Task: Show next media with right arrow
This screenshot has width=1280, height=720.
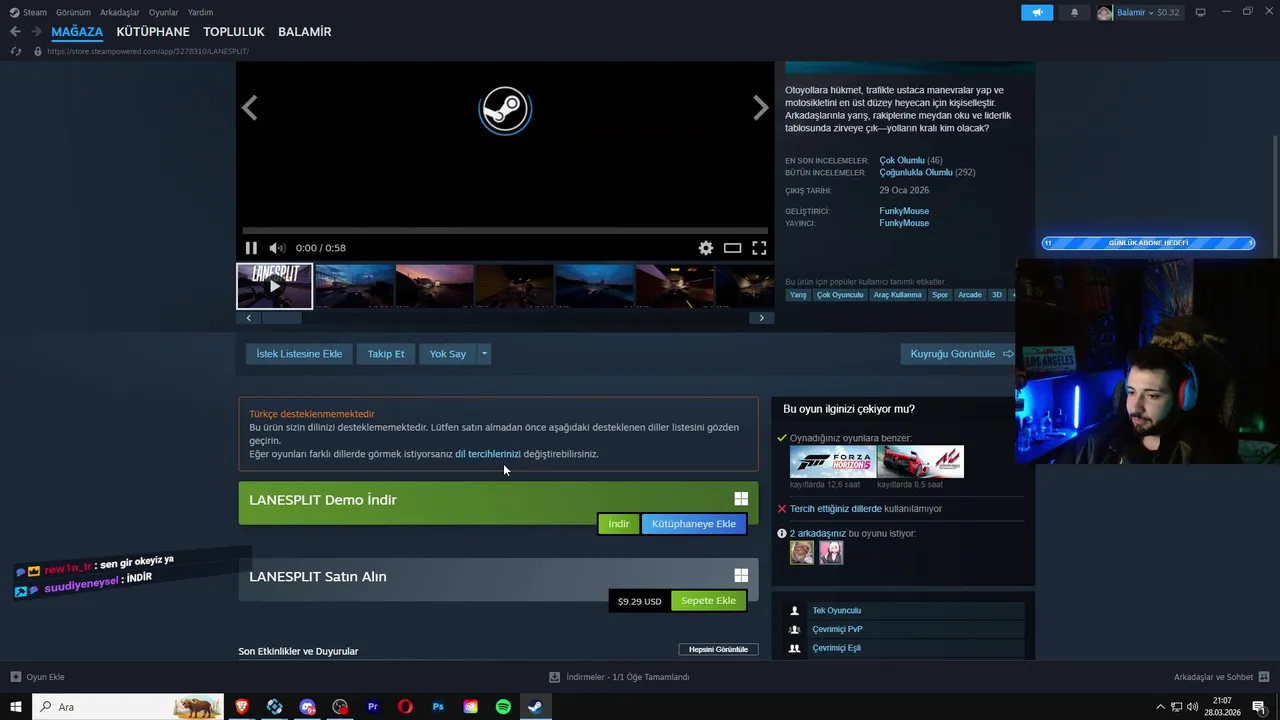Action: coord(761,108)
